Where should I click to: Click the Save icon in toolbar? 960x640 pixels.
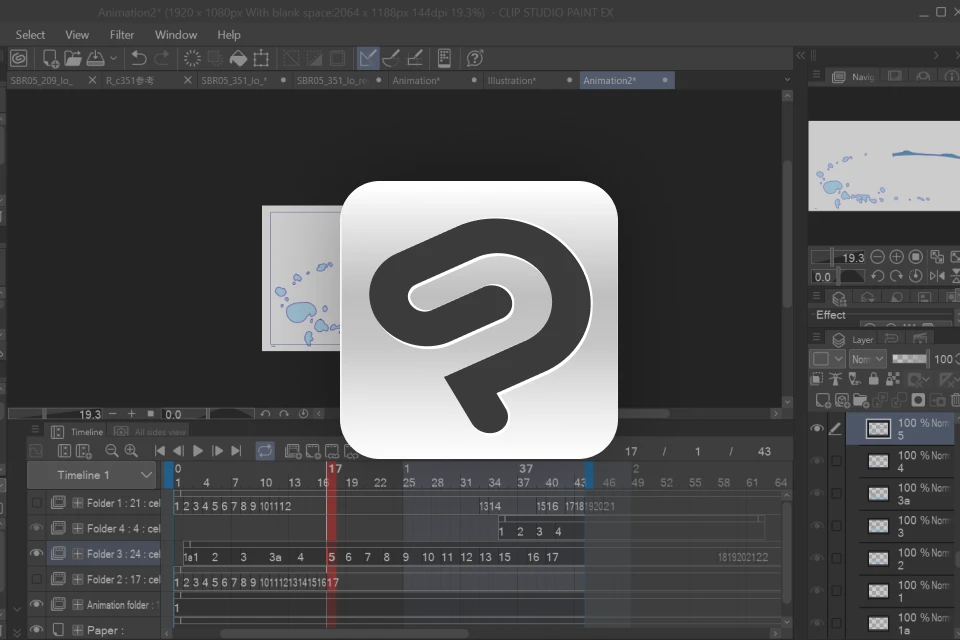click(x=96, y=58)
